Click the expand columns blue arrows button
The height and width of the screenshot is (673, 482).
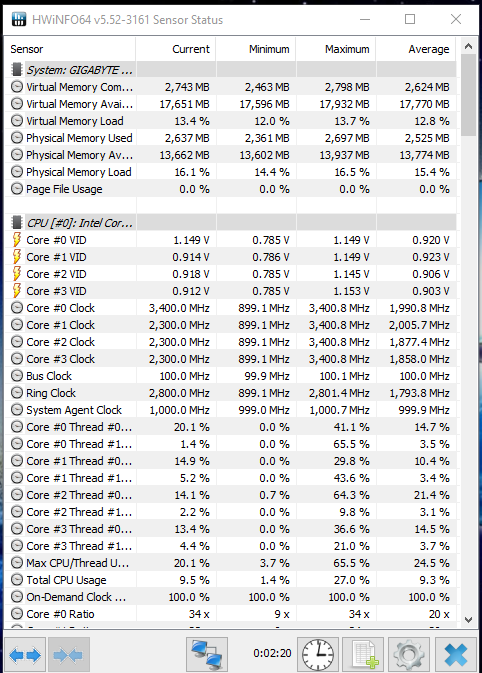[25, 655]
